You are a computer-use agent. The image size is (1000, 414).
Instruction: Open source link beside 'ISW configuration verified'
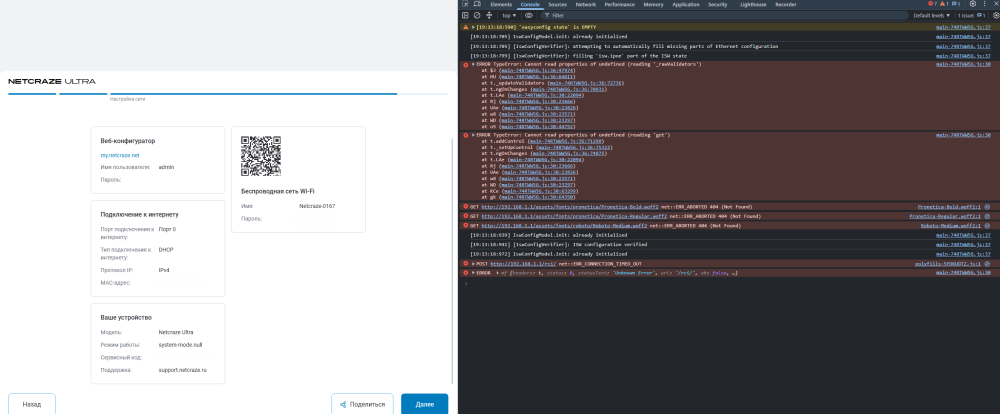(963, 244)
